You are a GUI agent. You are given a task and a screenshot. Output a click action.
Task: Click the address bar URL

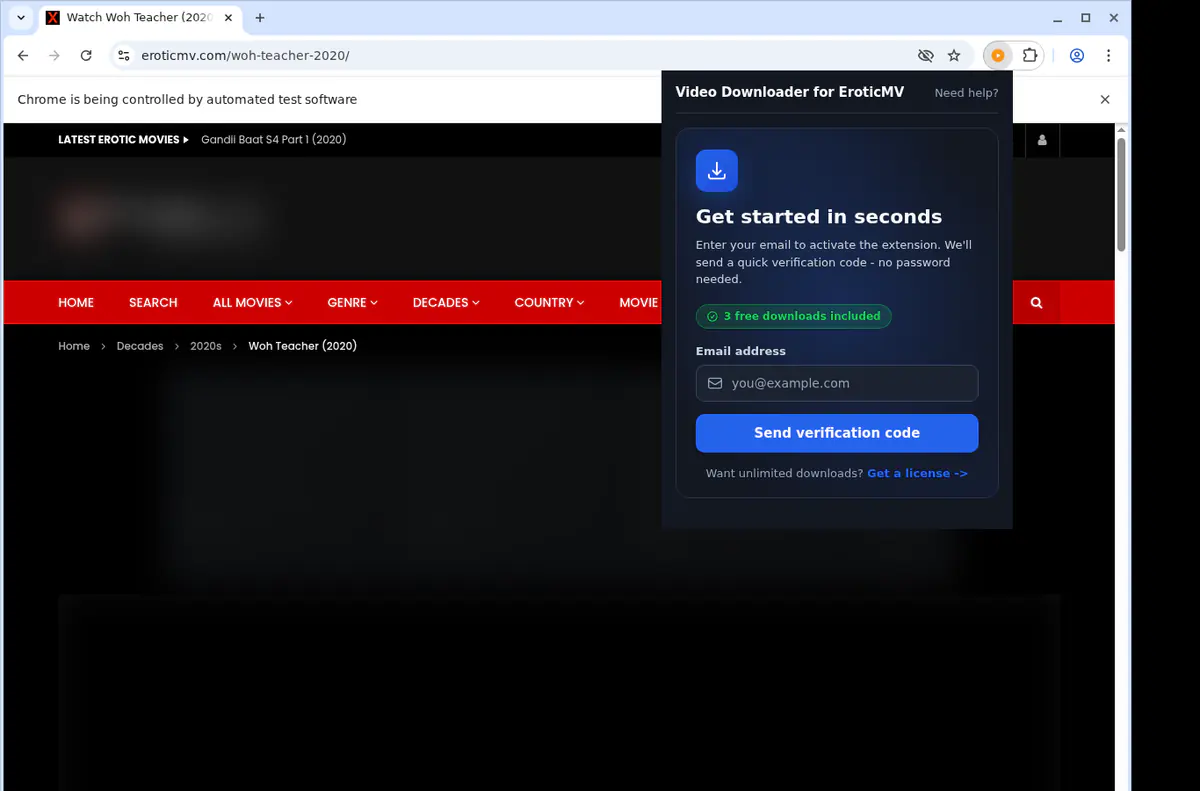tap(246, 56)
